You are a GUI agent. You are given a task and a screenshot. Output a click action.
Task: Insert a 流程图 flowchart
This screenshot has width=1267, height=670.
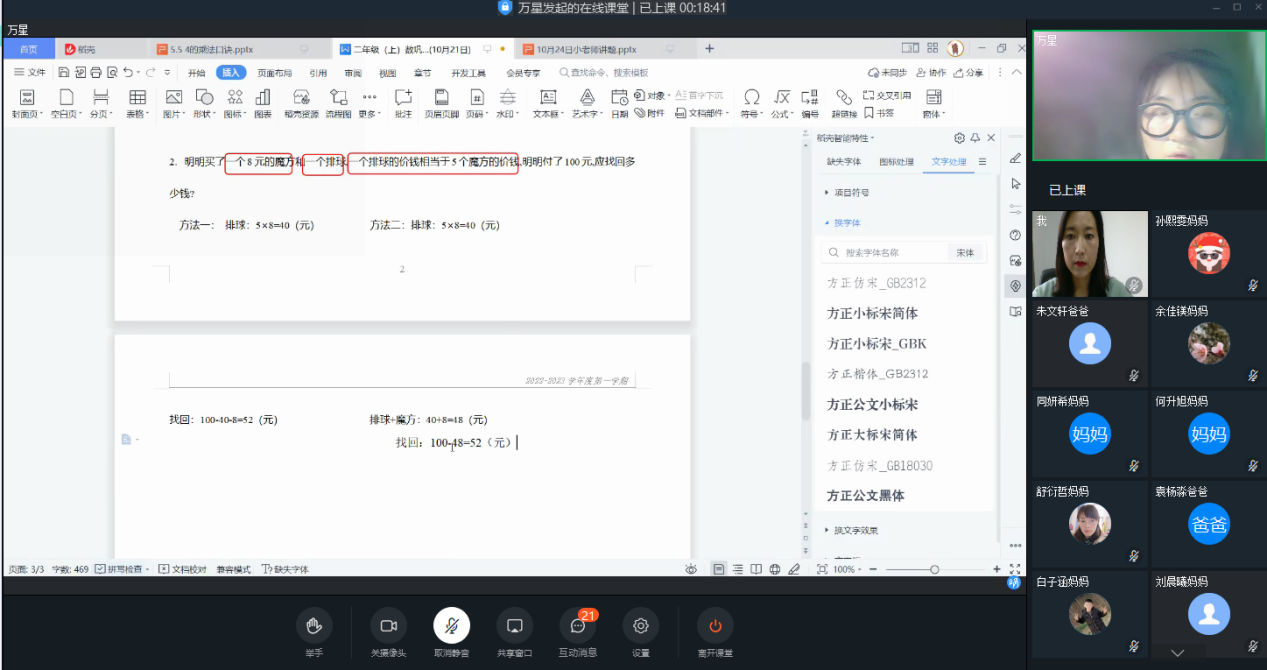pyautogui.click(x=338, y=103)
